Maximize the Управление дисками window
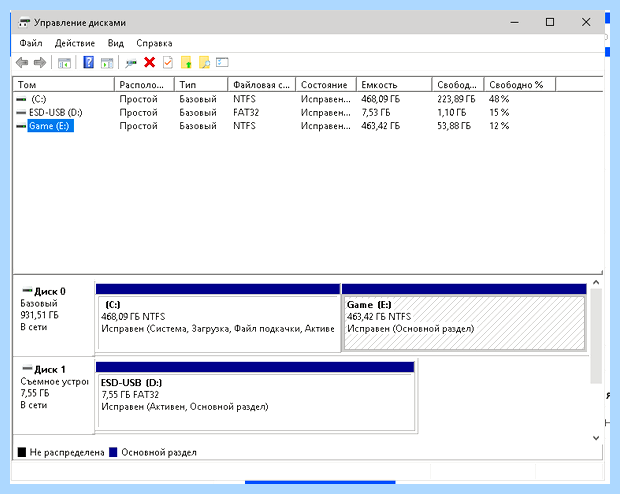The image size is (620, 494). pyautogui.click(x=550, y=22)
